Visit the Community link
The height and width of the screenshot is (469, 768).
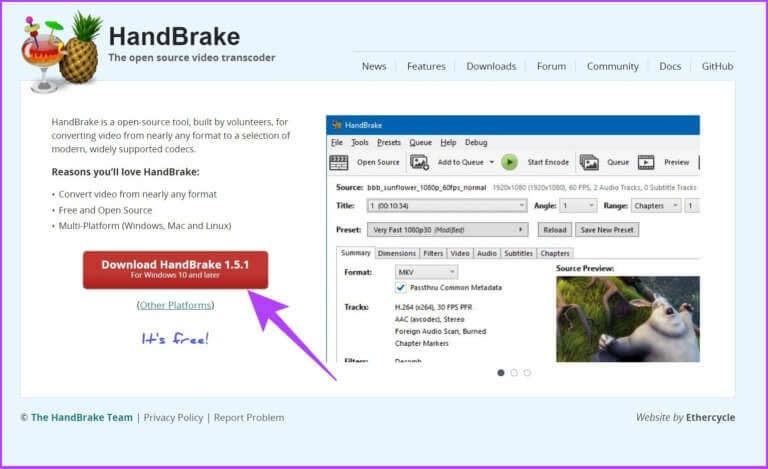[x=612, y=66]
